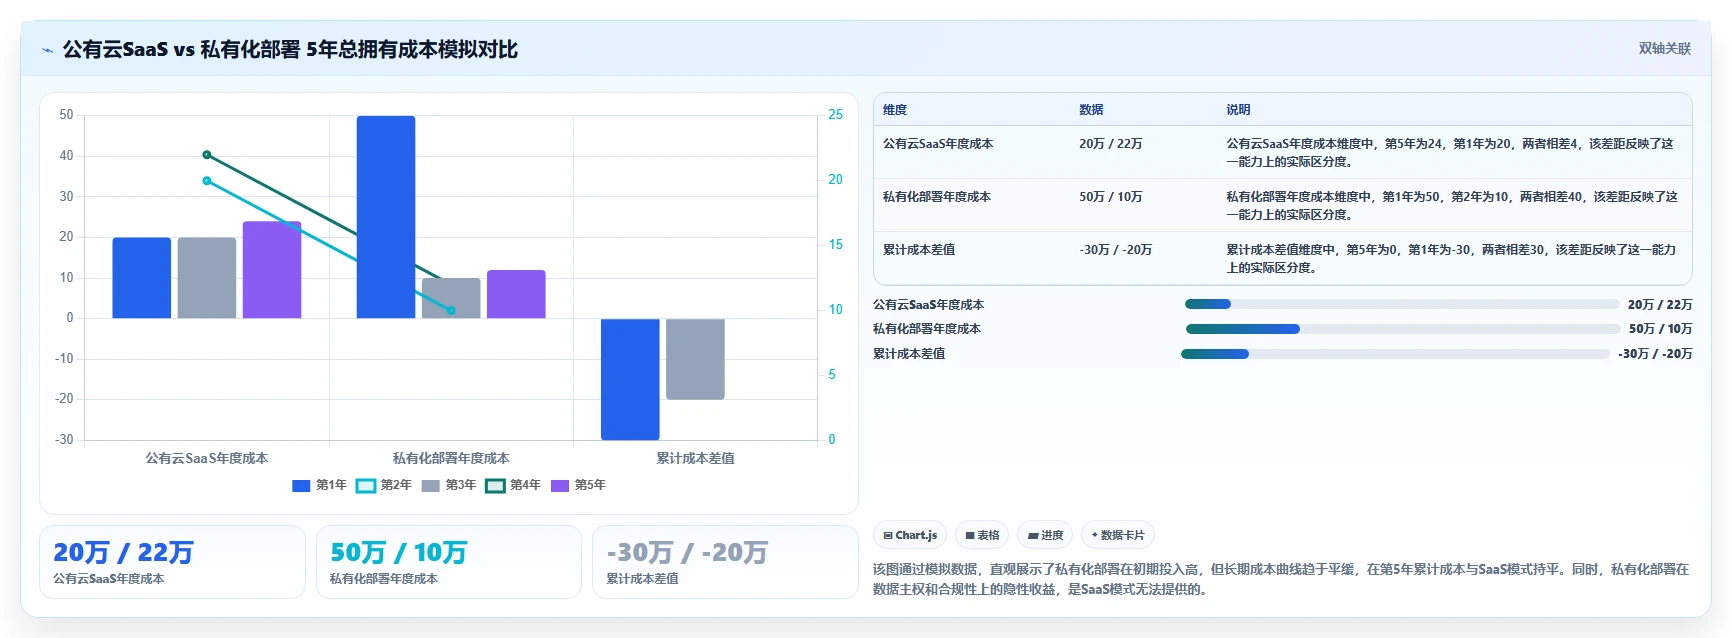This screenshot has width=1732, height=638.
Task: Click the 私有化部署年度成本 x-axis label
Action: pos(451,458)
